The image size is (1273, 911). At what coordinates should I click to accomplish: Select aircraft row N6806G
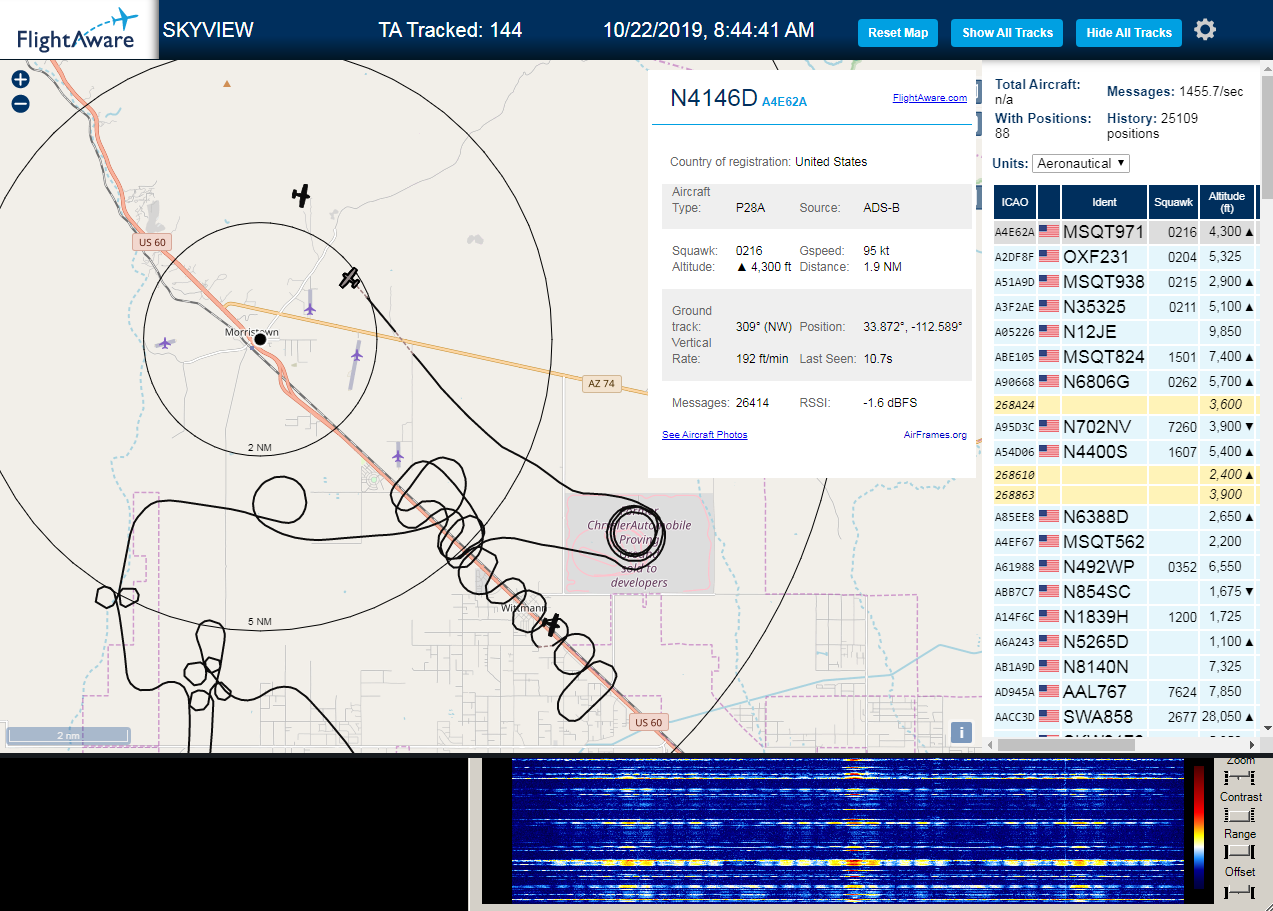coord(1124,382)
